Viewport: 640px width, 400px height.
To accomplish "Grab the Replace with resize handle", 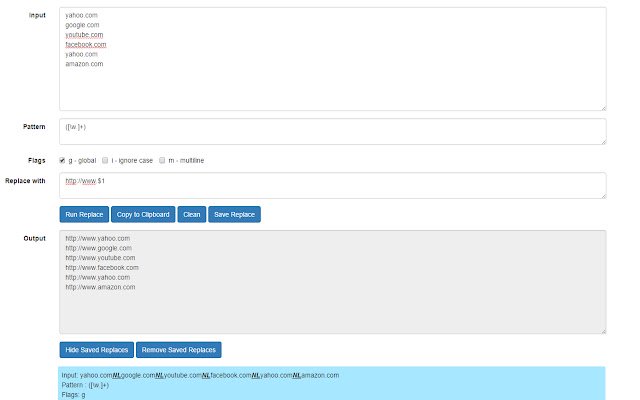I will 604,196.
